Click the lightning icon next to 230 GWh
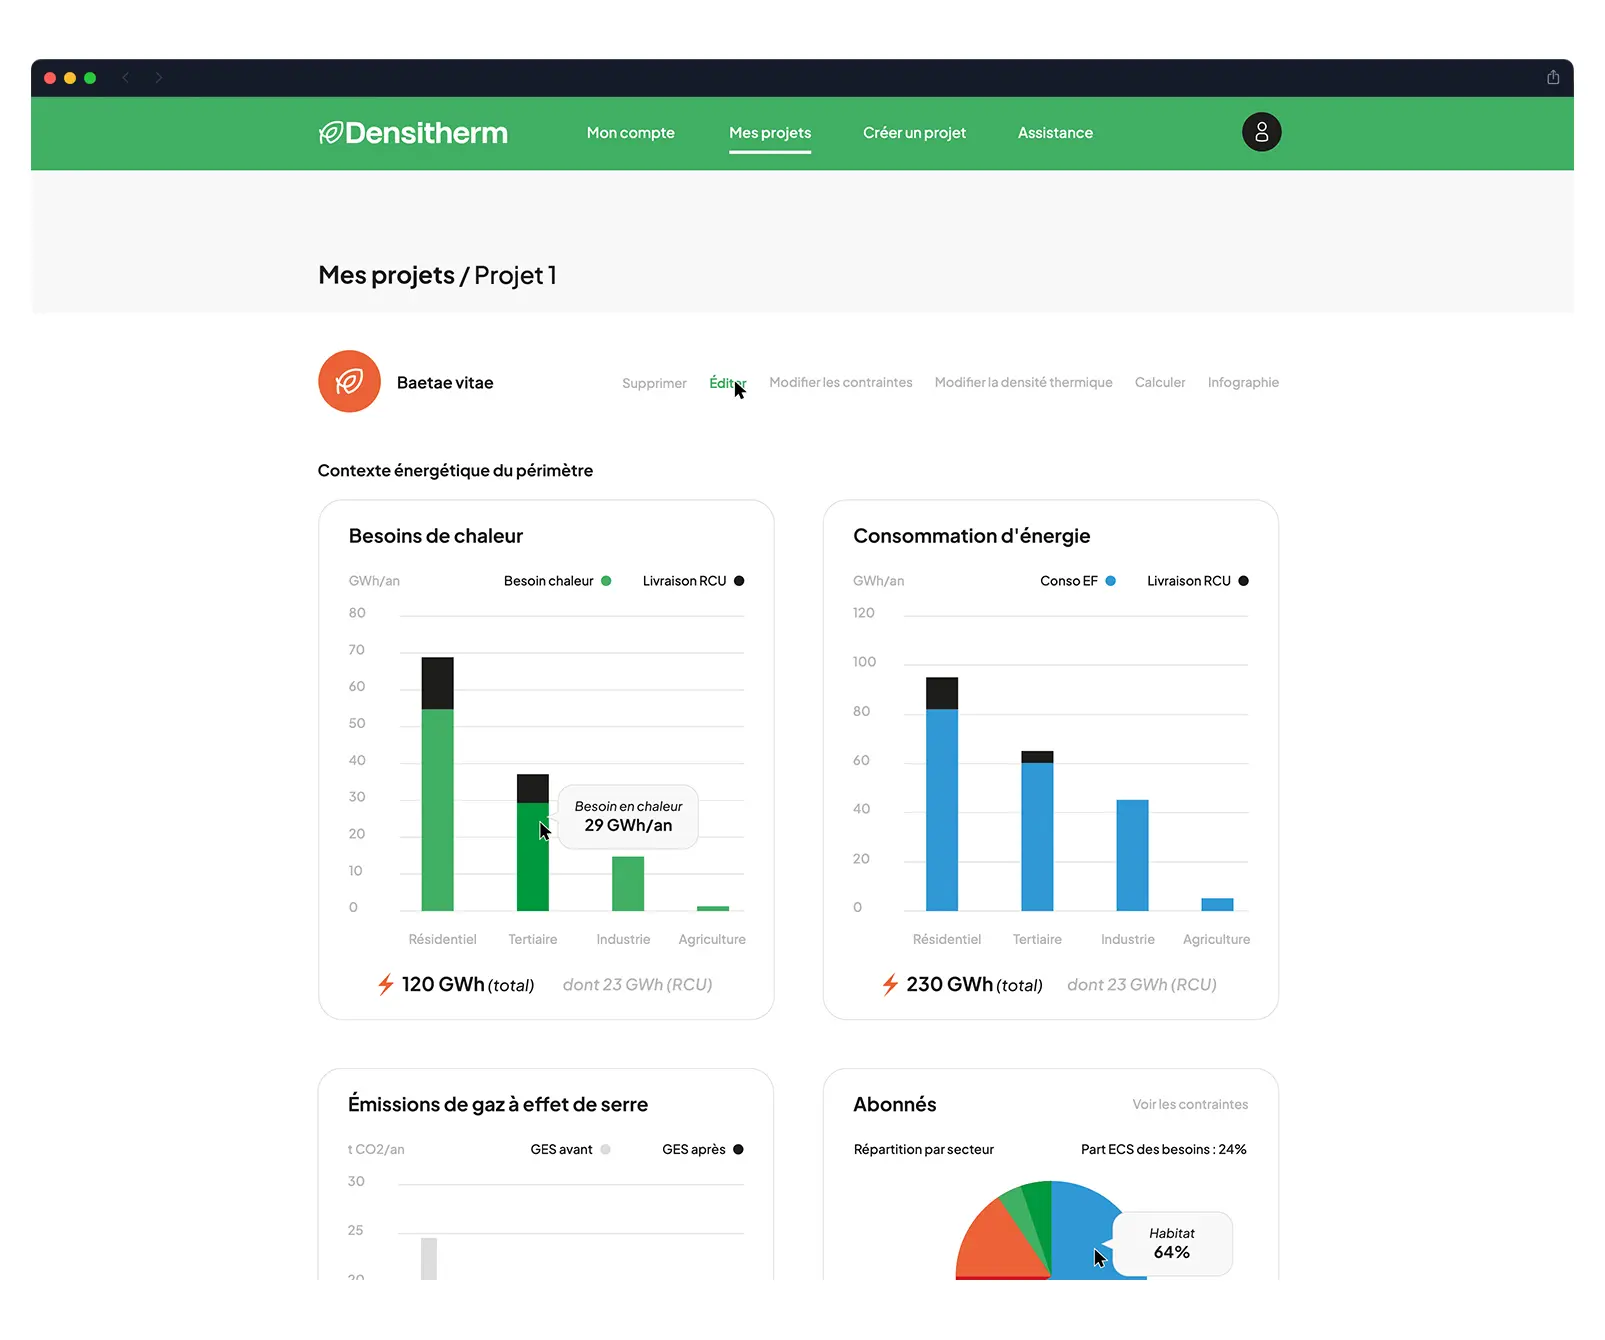The height and width of the screenshot is (1340, 1605). (890, 985)
